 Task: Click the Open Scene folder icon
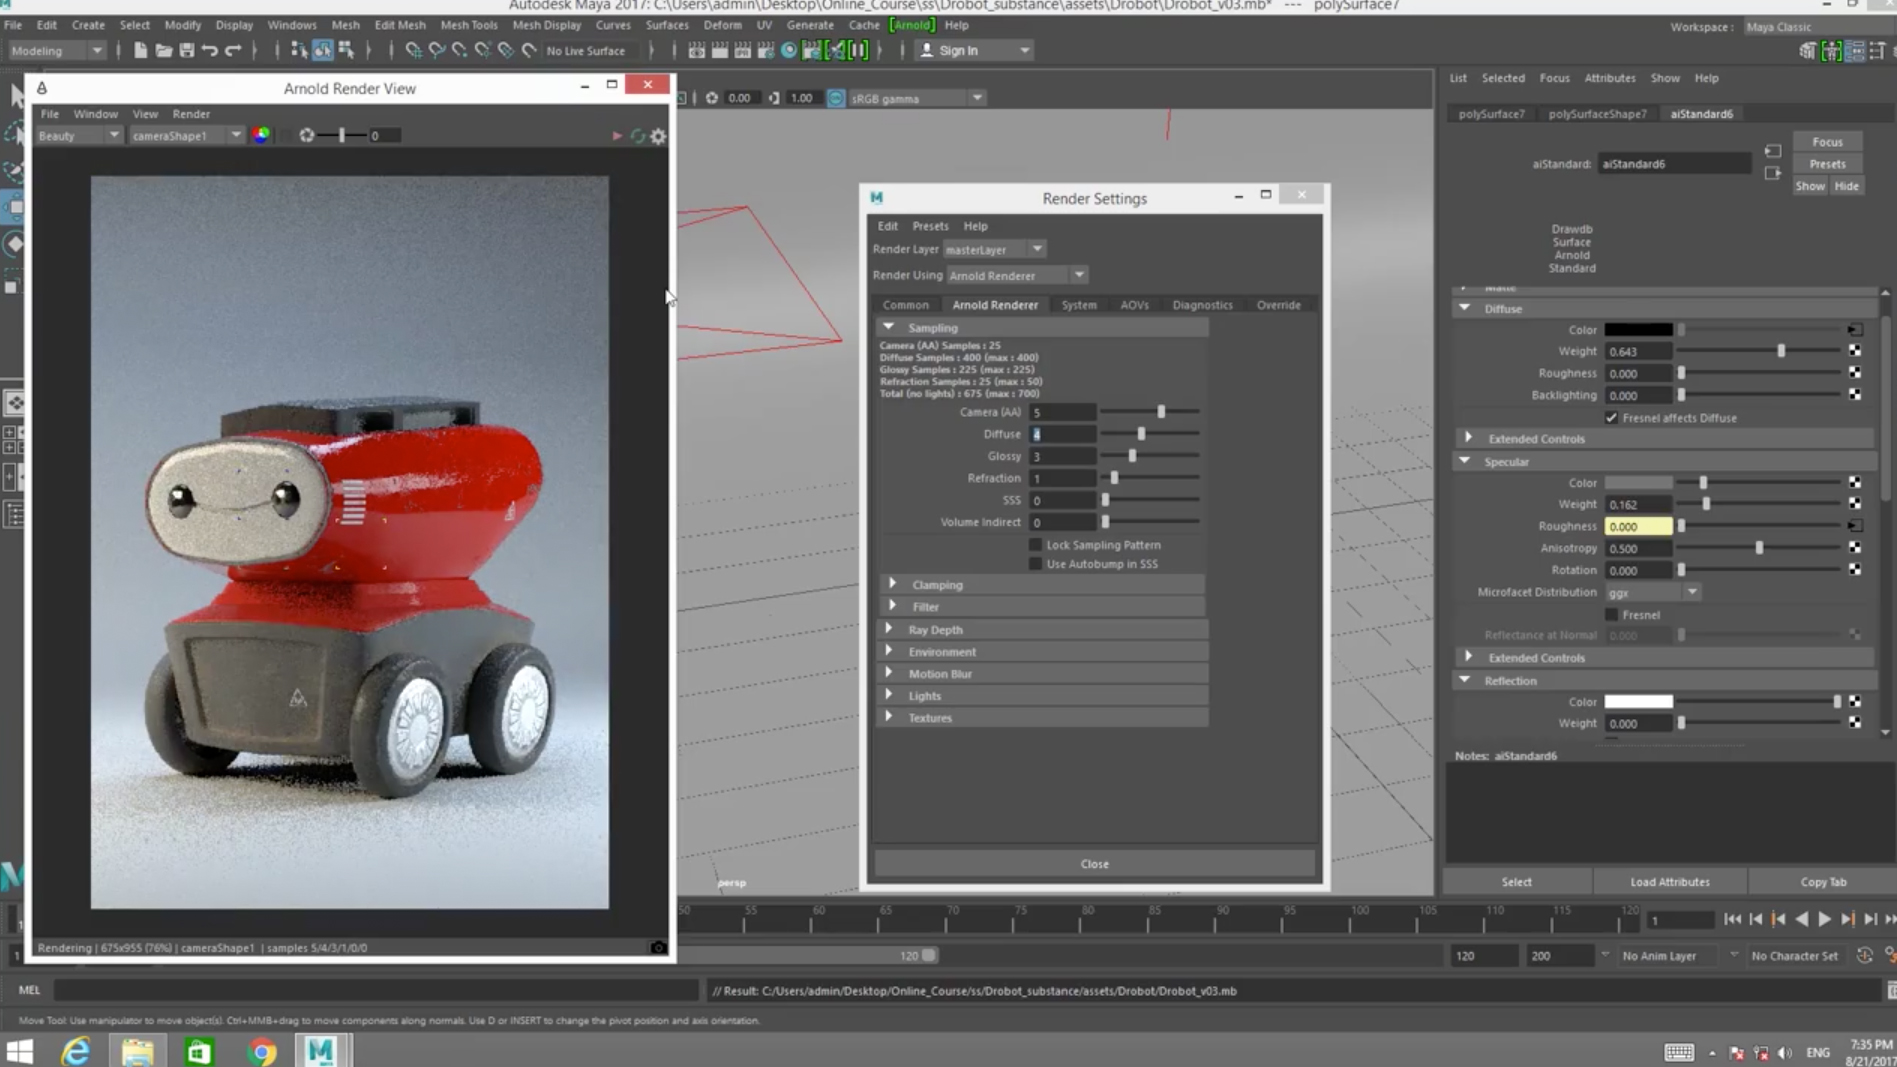pos(163,50)
